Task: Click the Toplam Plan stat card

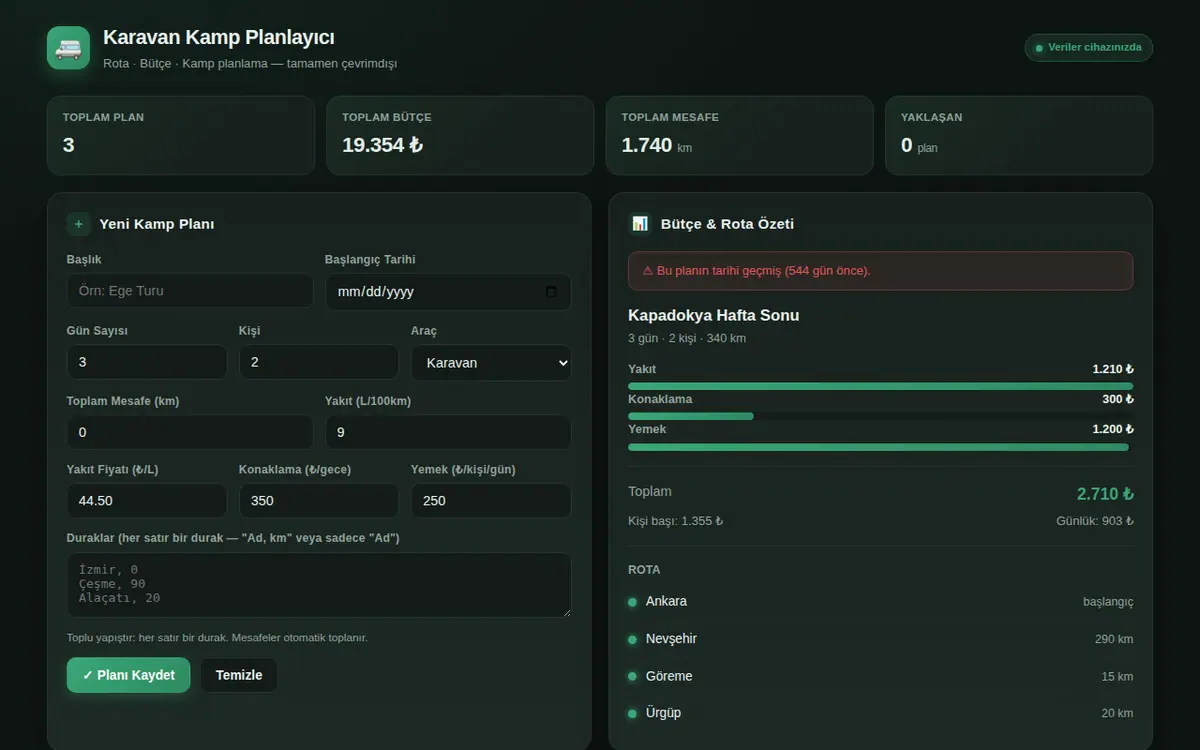Action: (x=181, y=135)
